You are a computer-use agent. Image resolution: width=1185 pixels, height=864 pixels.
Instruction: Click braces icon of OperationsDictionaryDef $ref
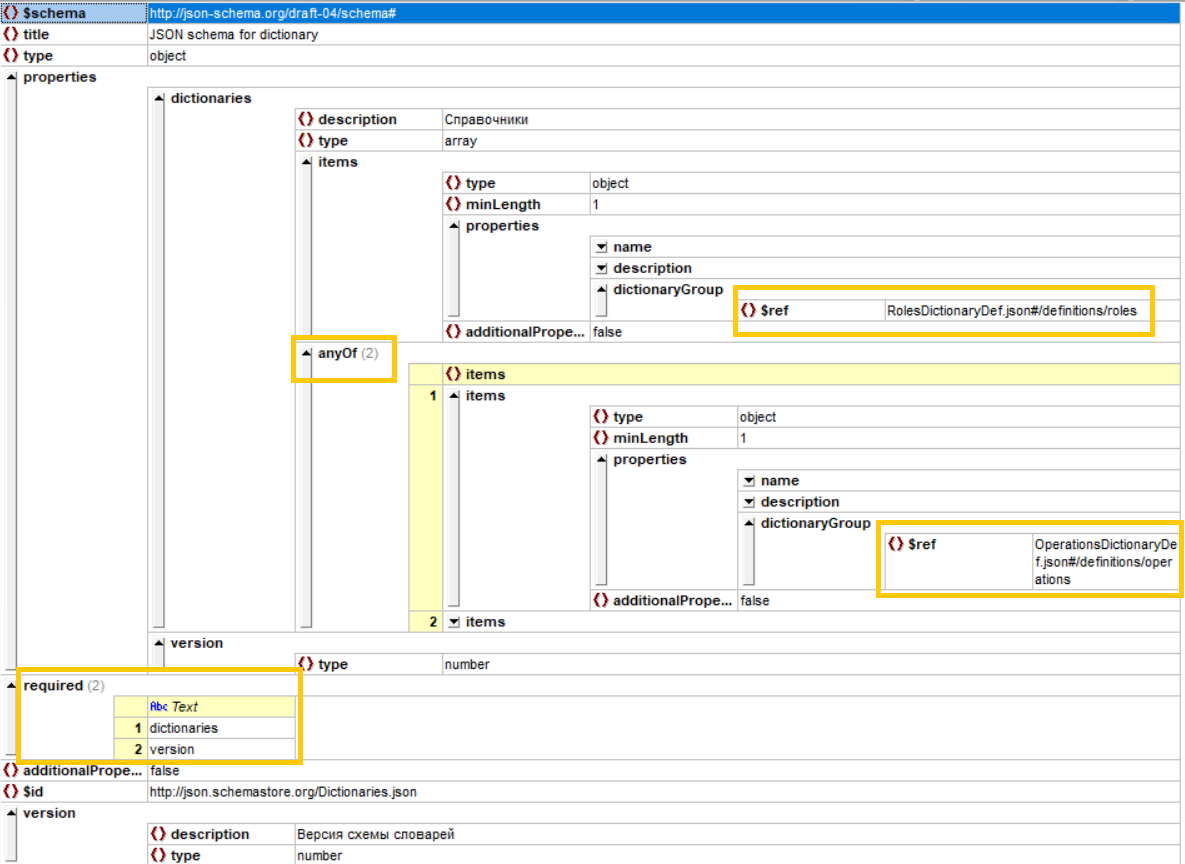tap(896, 543)
